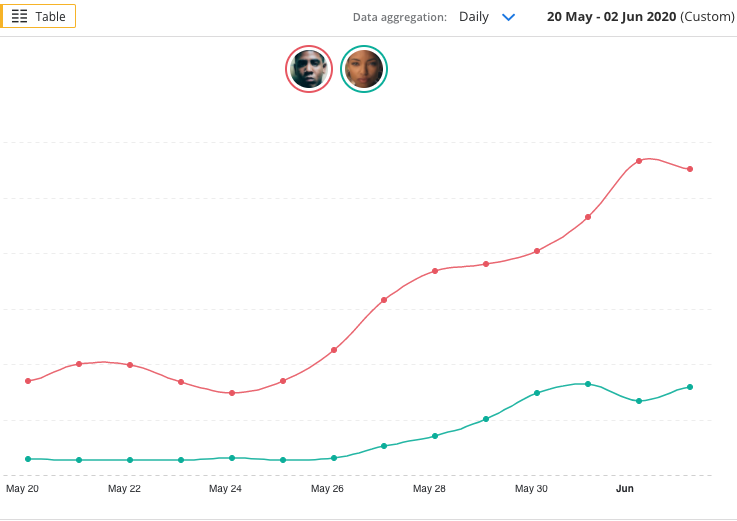737x521 pixels.
Task: Click the last red data point on Jun 2
Action: pyautogui.click(x=690, y=169)
